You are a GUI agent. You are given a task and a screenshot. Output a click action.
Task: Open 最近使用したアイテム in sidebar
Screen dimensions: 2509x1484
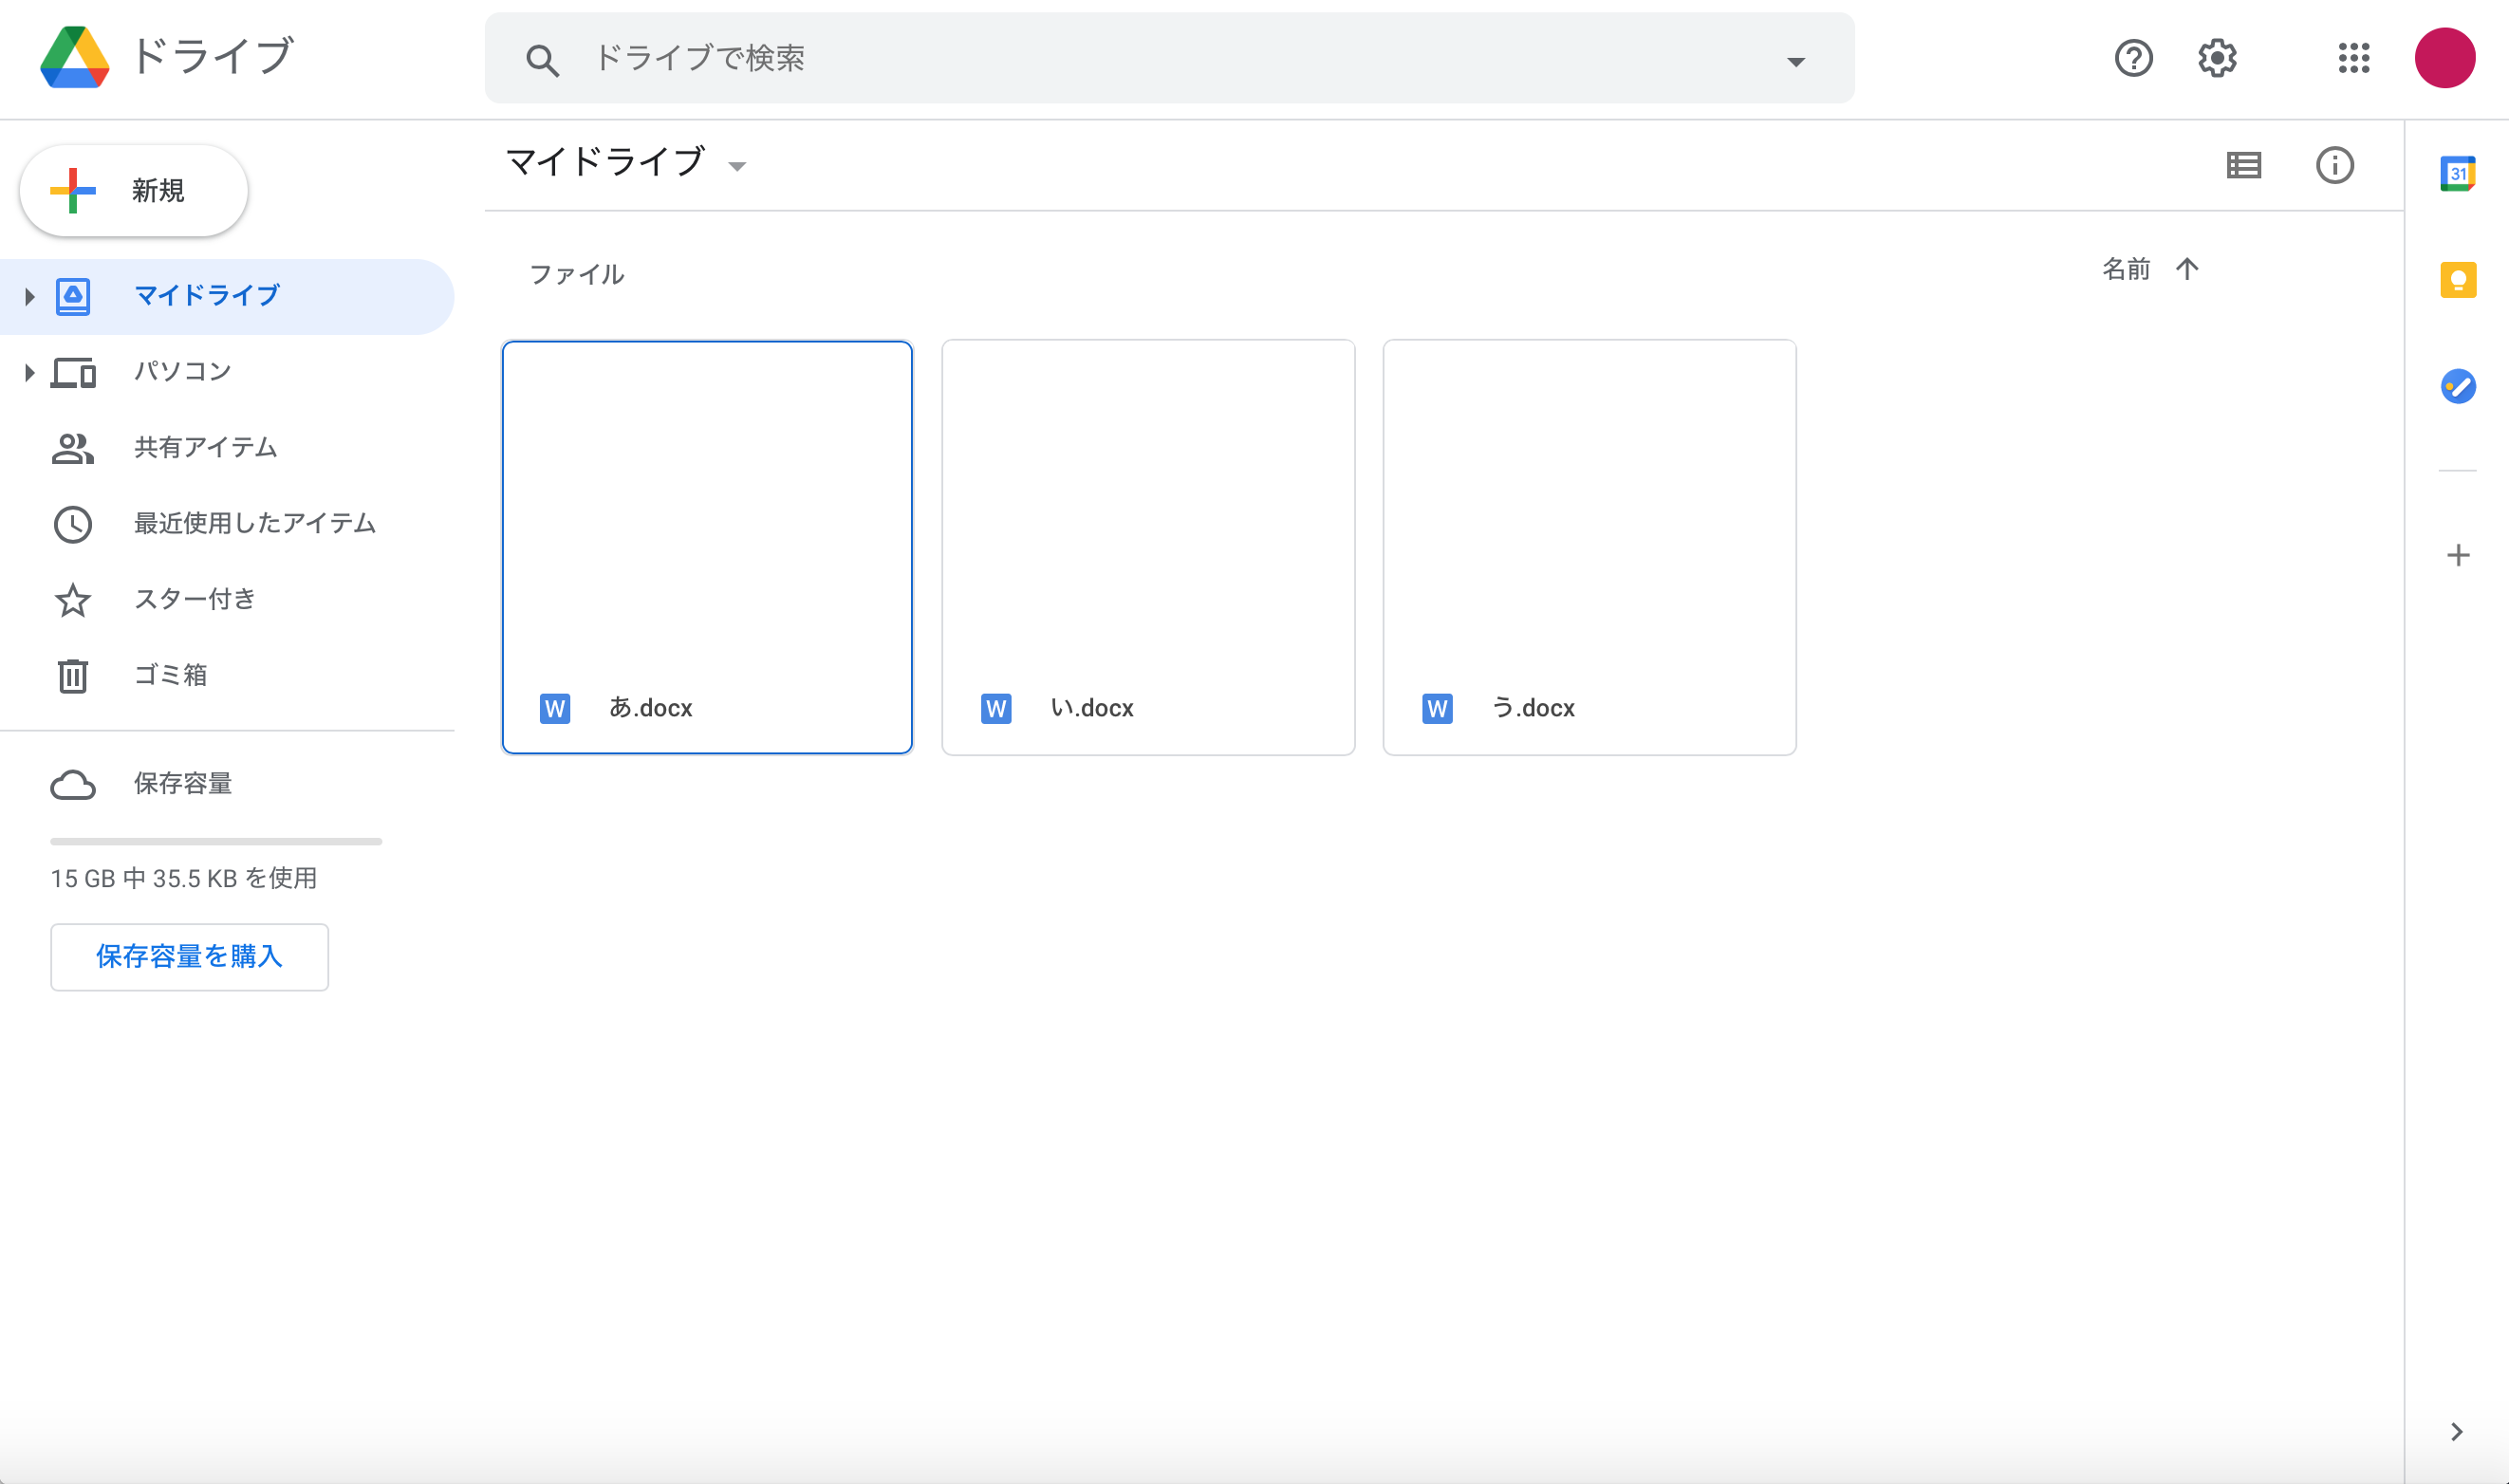(227, 524)
